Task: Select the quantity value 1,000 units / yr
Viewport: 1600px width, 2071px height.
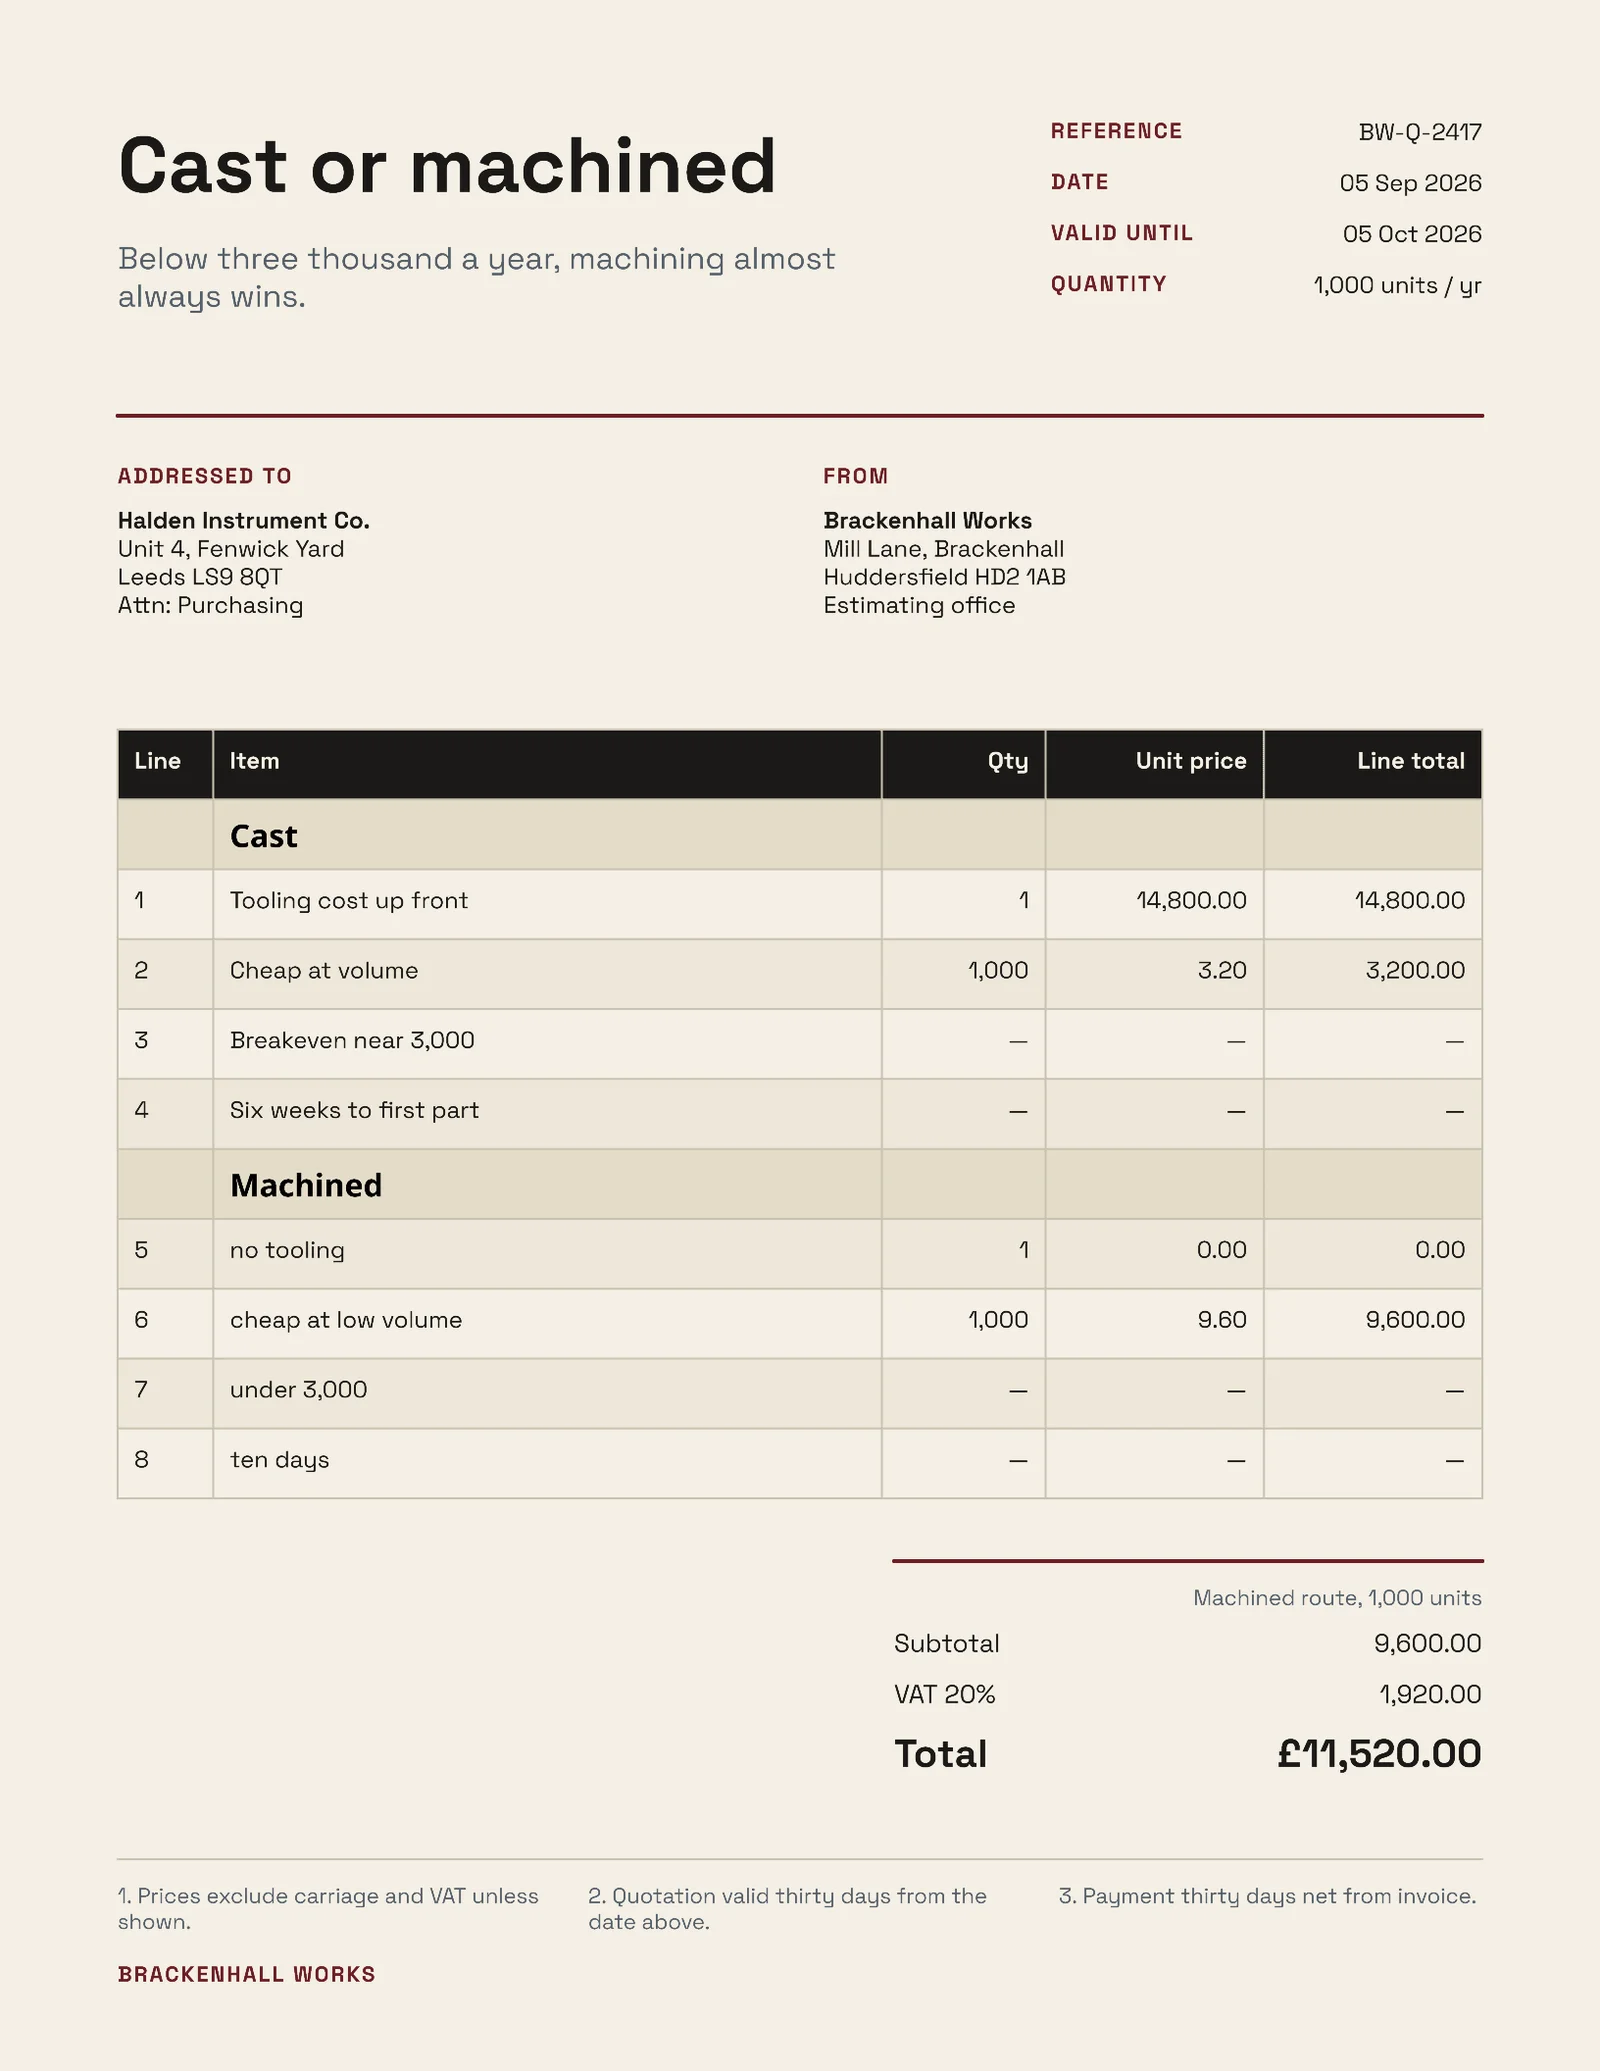Action: click(1397, 285)
